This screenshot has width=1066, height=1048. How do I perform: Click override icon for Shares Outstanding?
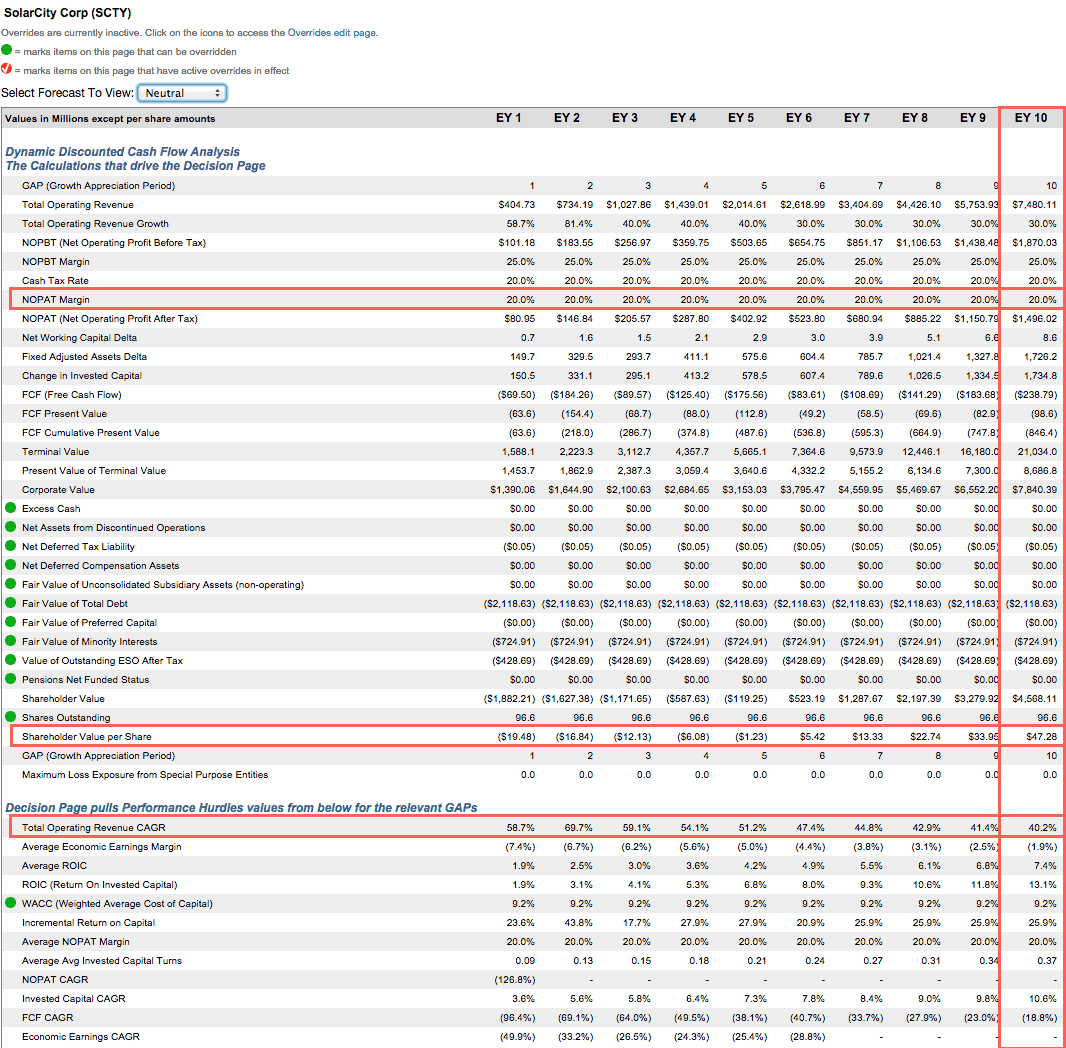click(x=10, y=717)
